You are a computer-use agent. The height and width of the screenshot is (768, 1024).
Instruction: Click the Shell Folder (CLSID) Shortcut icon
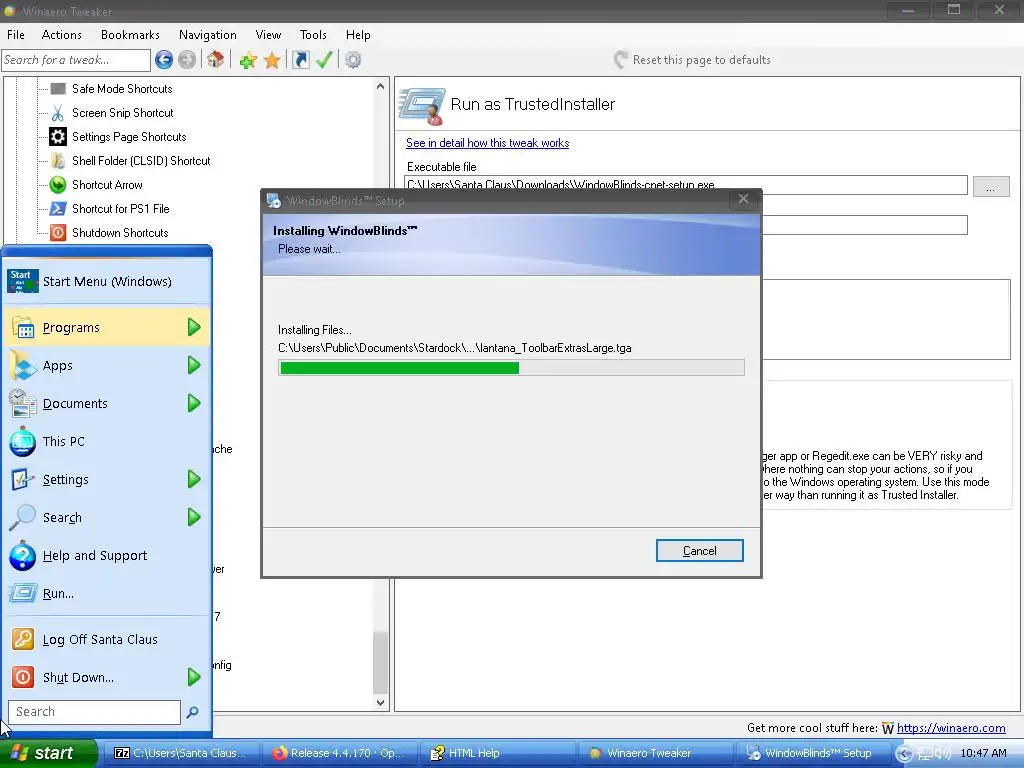click(58, 161)
